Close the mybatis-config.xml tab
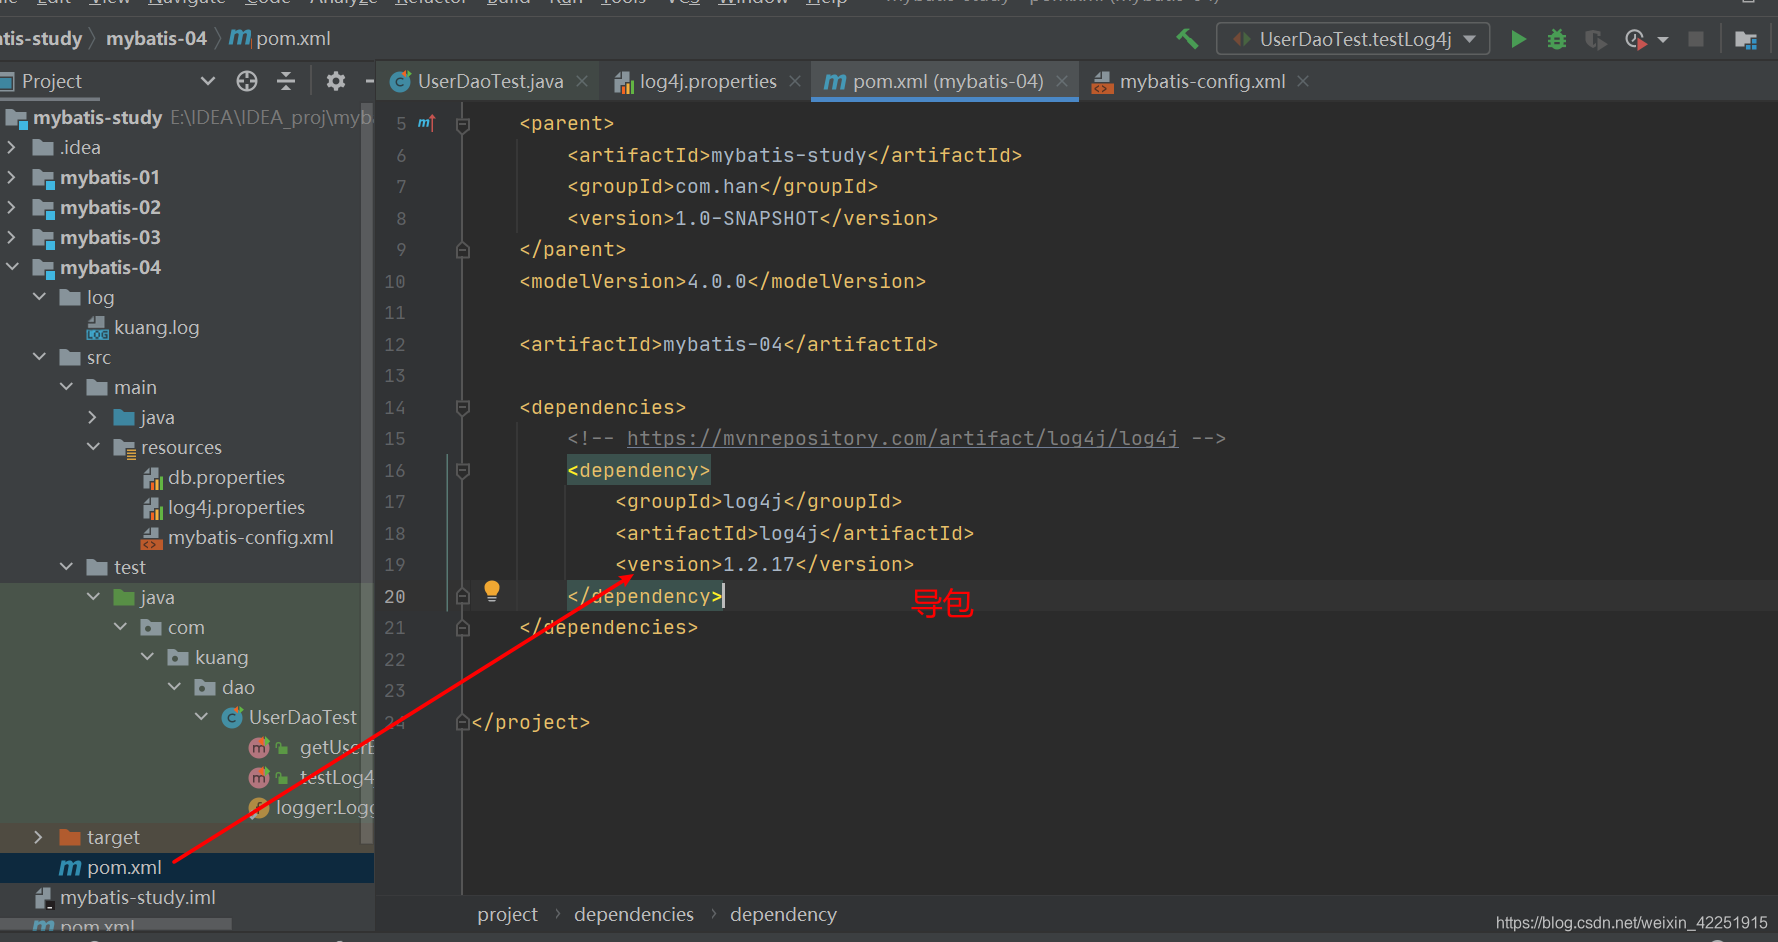This screenshot has height=942, width=1778. tap(1303, 81)
